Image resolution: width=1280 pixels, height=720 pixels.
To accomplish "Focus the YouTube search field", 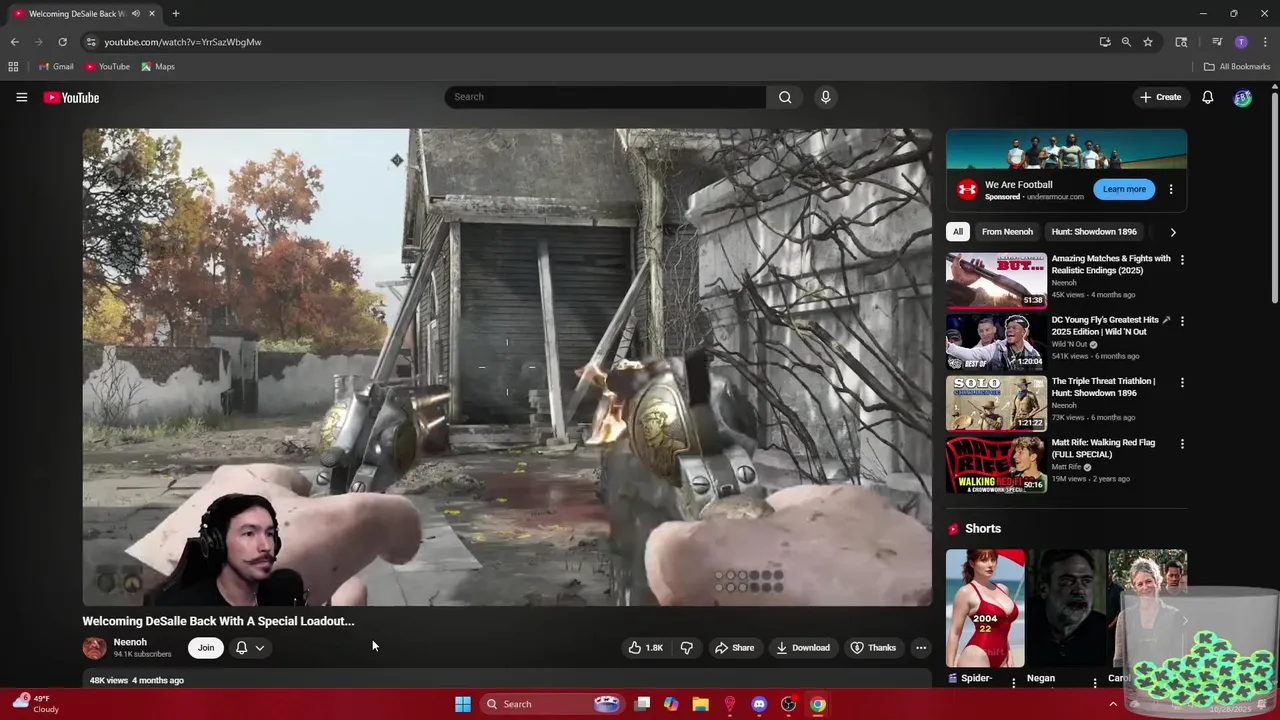I will pyautogui.click(x=605, y=97).
